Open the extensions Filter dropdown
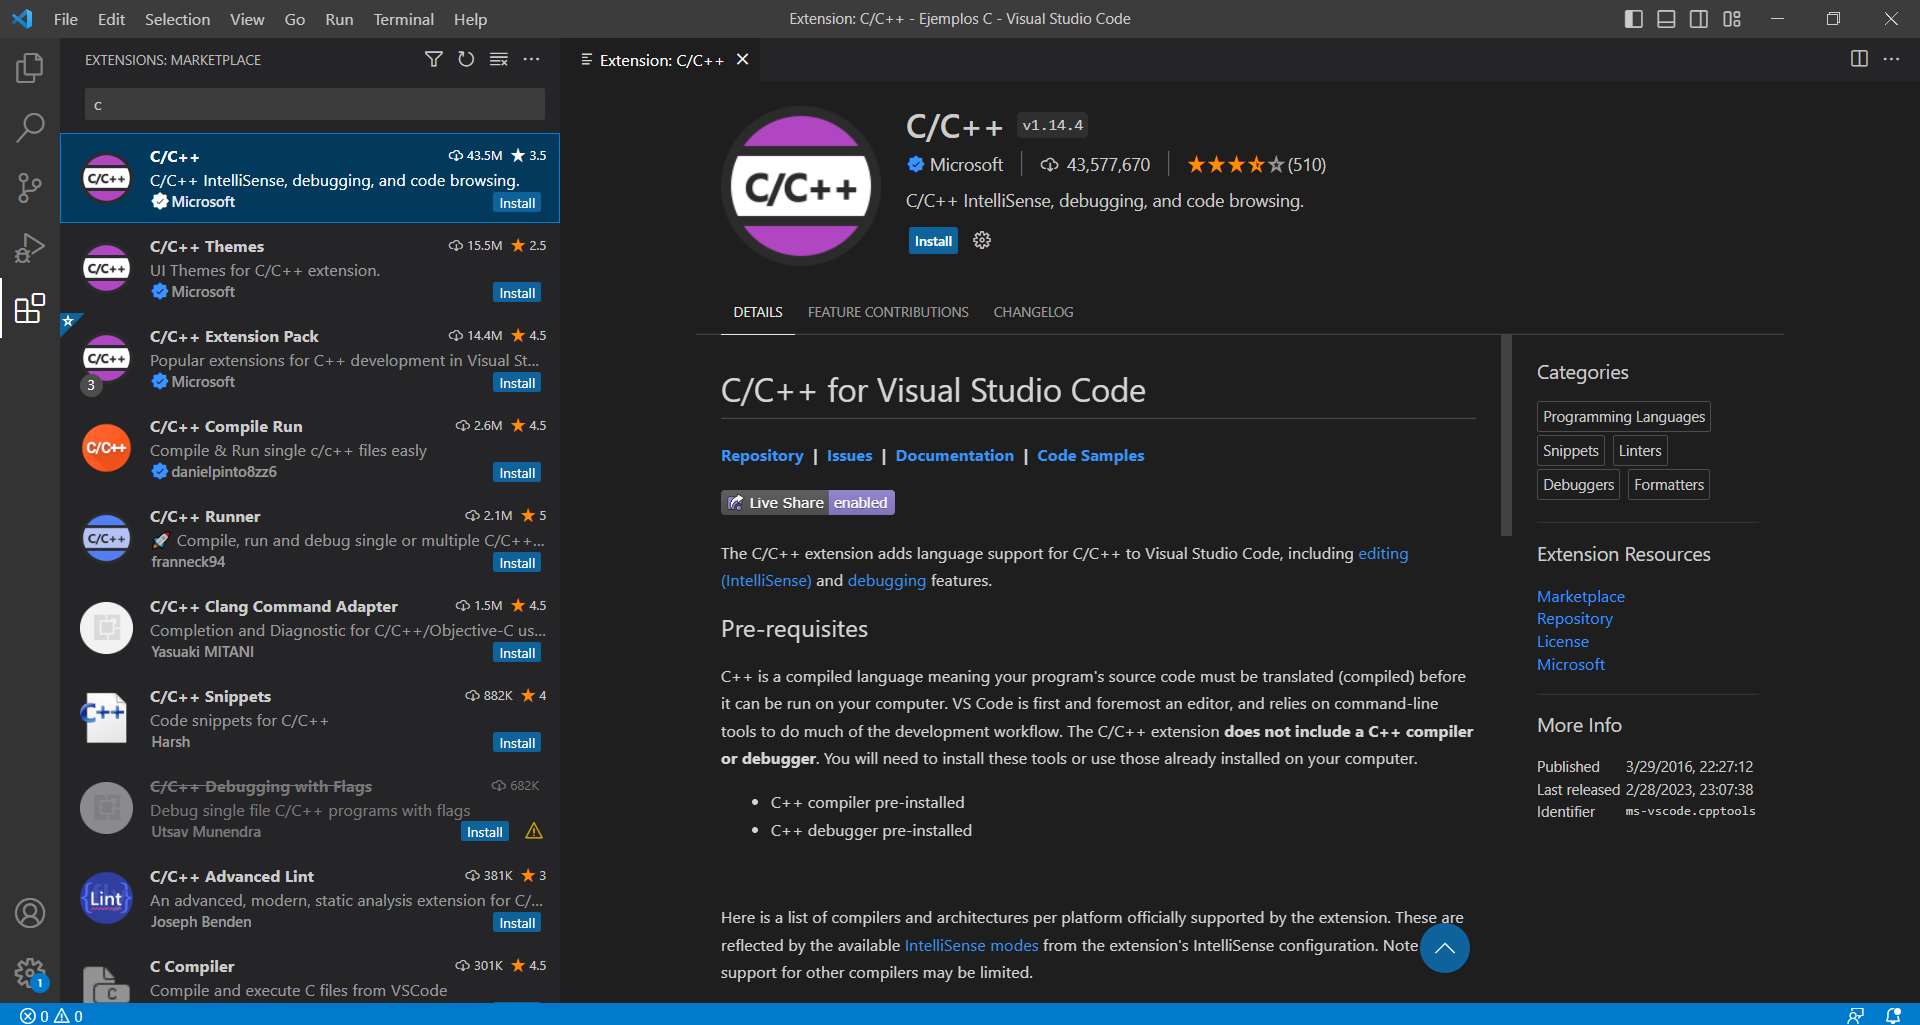The width and height of the screenshot is (1920, 1025). click(433, 60)
